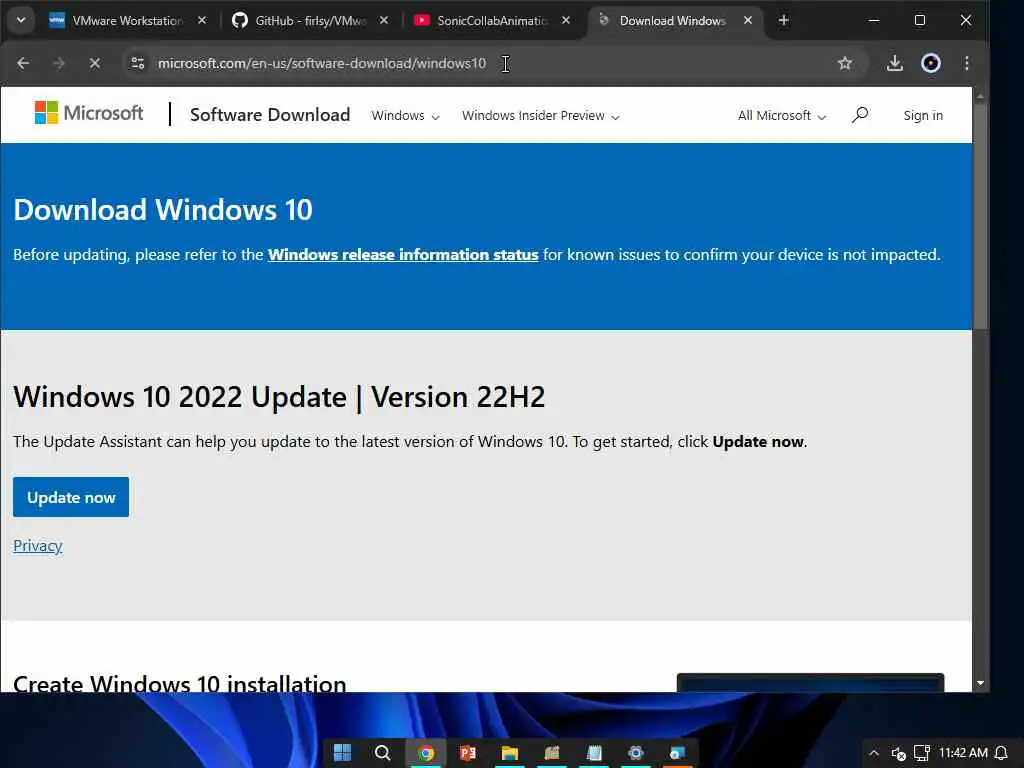Close the SonicCollabAnimation tab

(x=566, y=20)
